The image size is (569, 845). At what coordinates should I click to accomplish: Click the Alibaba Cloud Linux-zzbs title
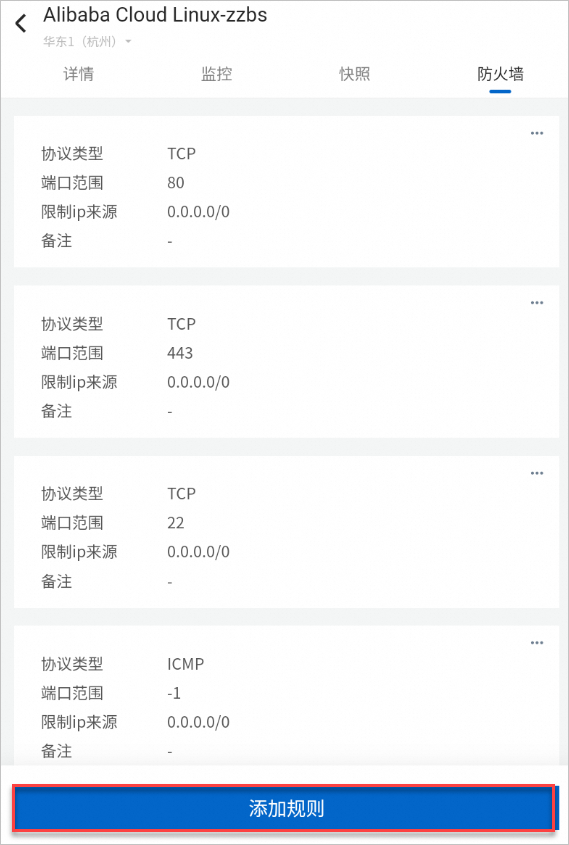[x=155, y=15]
